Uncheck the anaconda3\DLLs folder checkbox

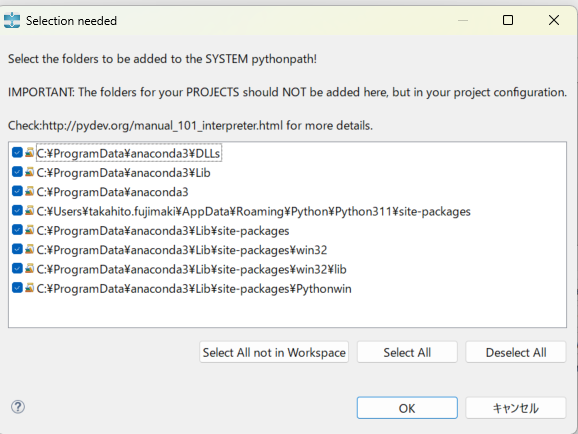(x=17, y=152)
